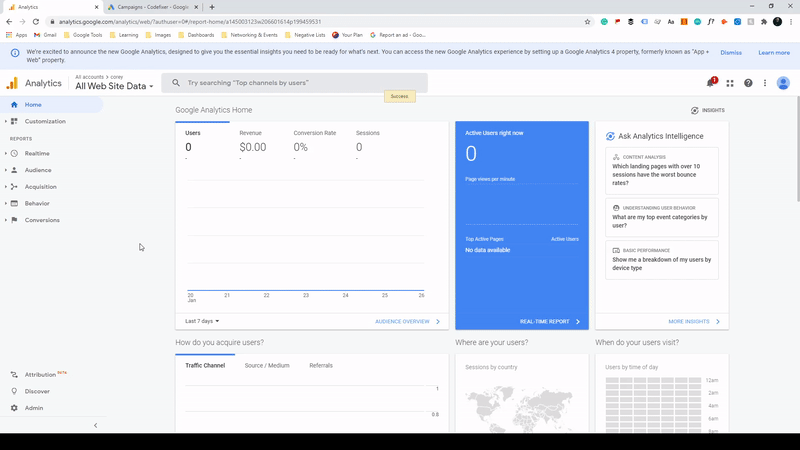Click the Insights button label
The height and width of the screenshot is (450, 800).
713,110
